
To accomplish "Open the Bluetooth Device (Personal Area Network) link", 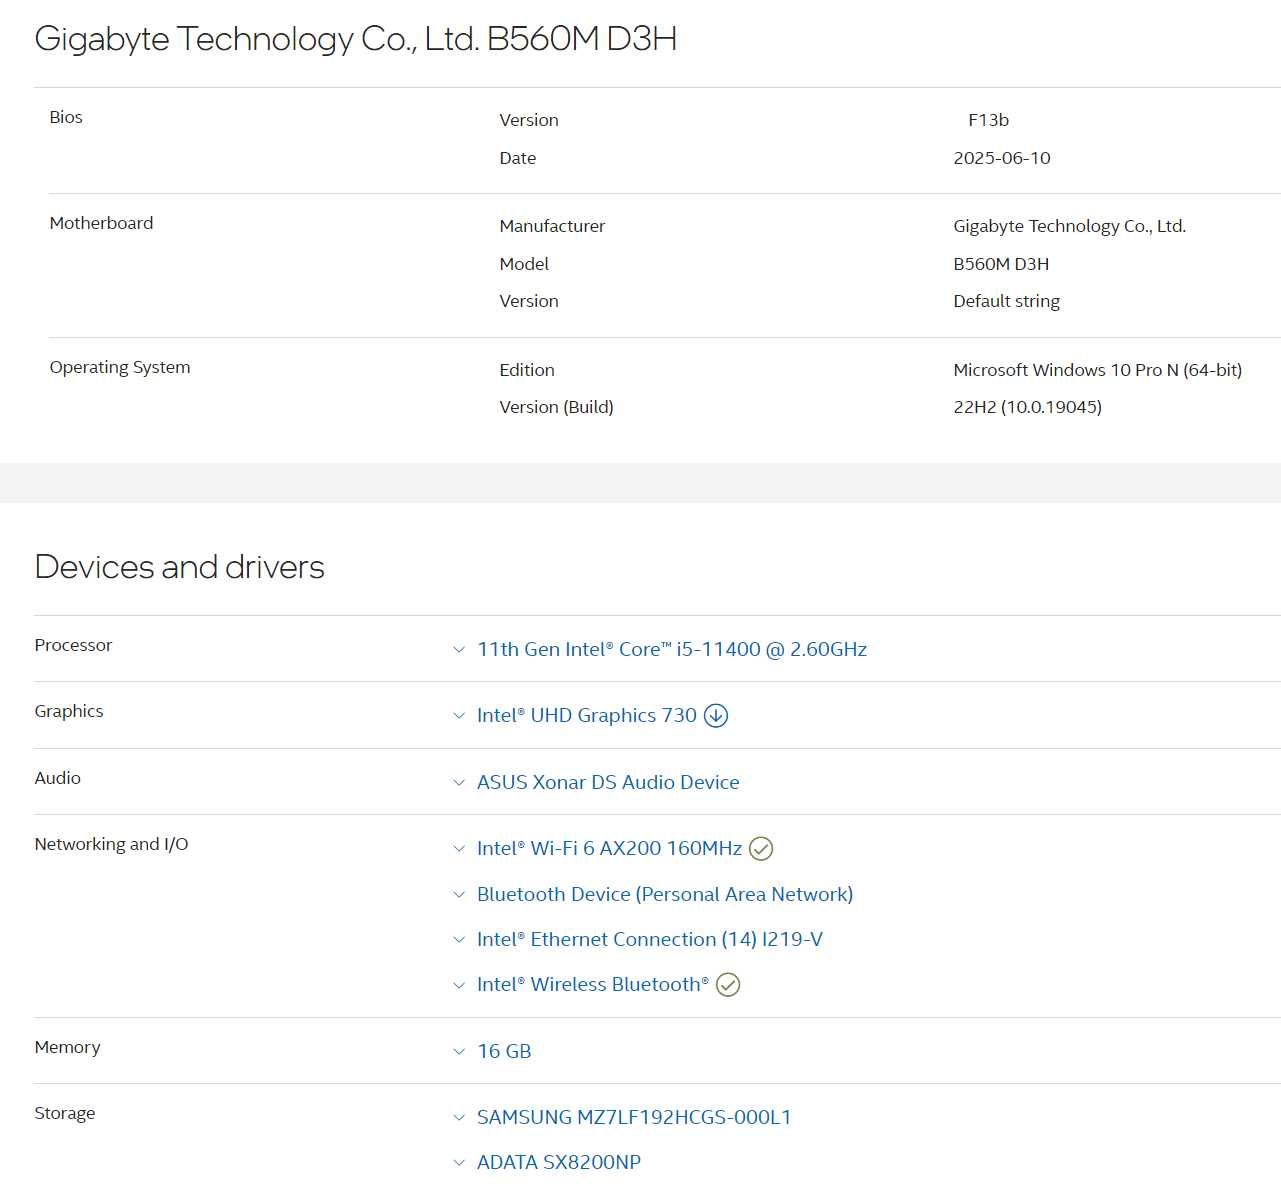I will 665,894.
